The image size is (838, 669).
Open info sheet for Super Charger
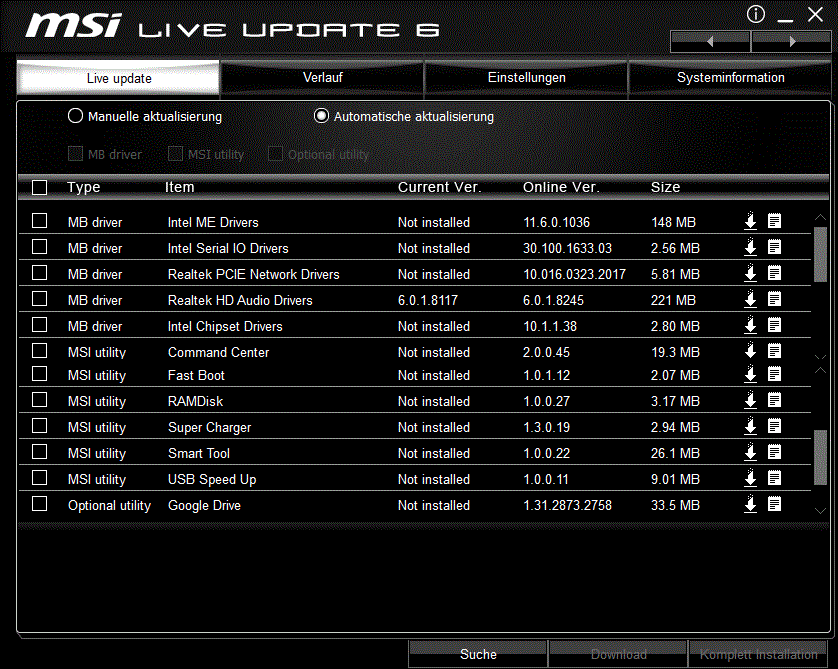point(774,426)
